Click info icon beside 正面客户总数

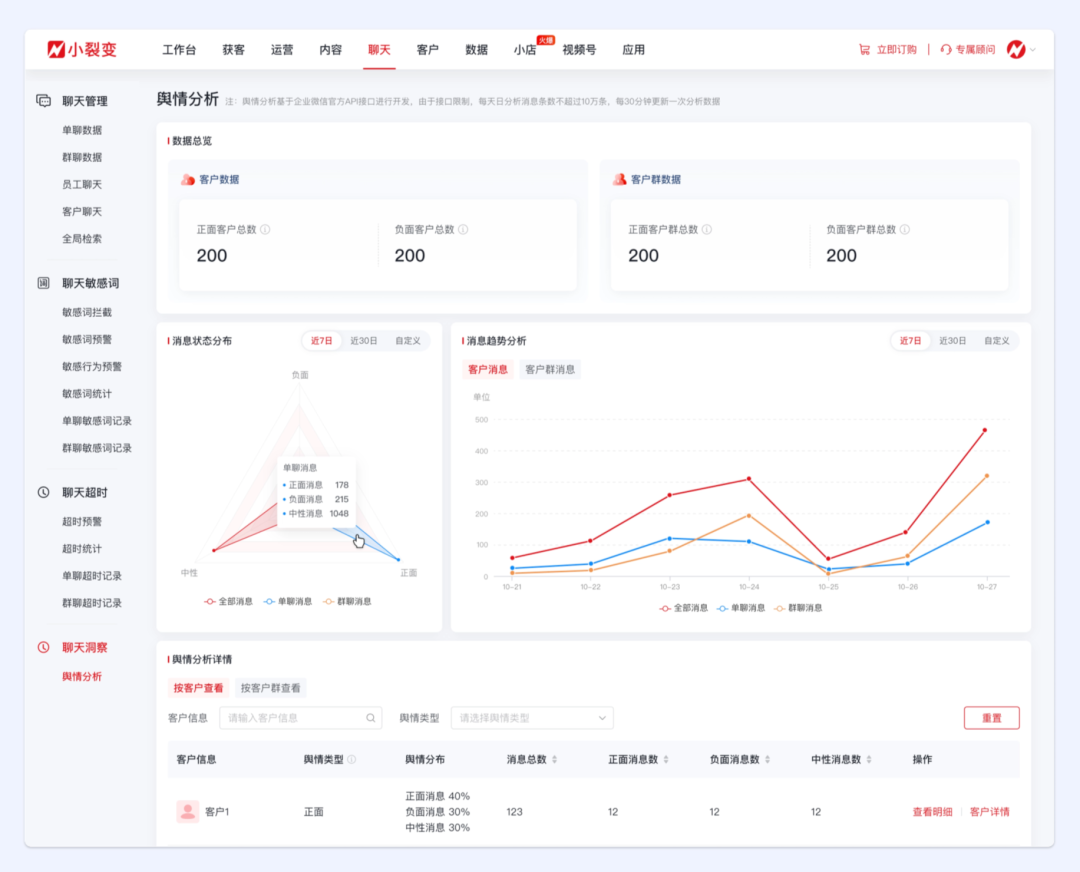tap(265, 229)
